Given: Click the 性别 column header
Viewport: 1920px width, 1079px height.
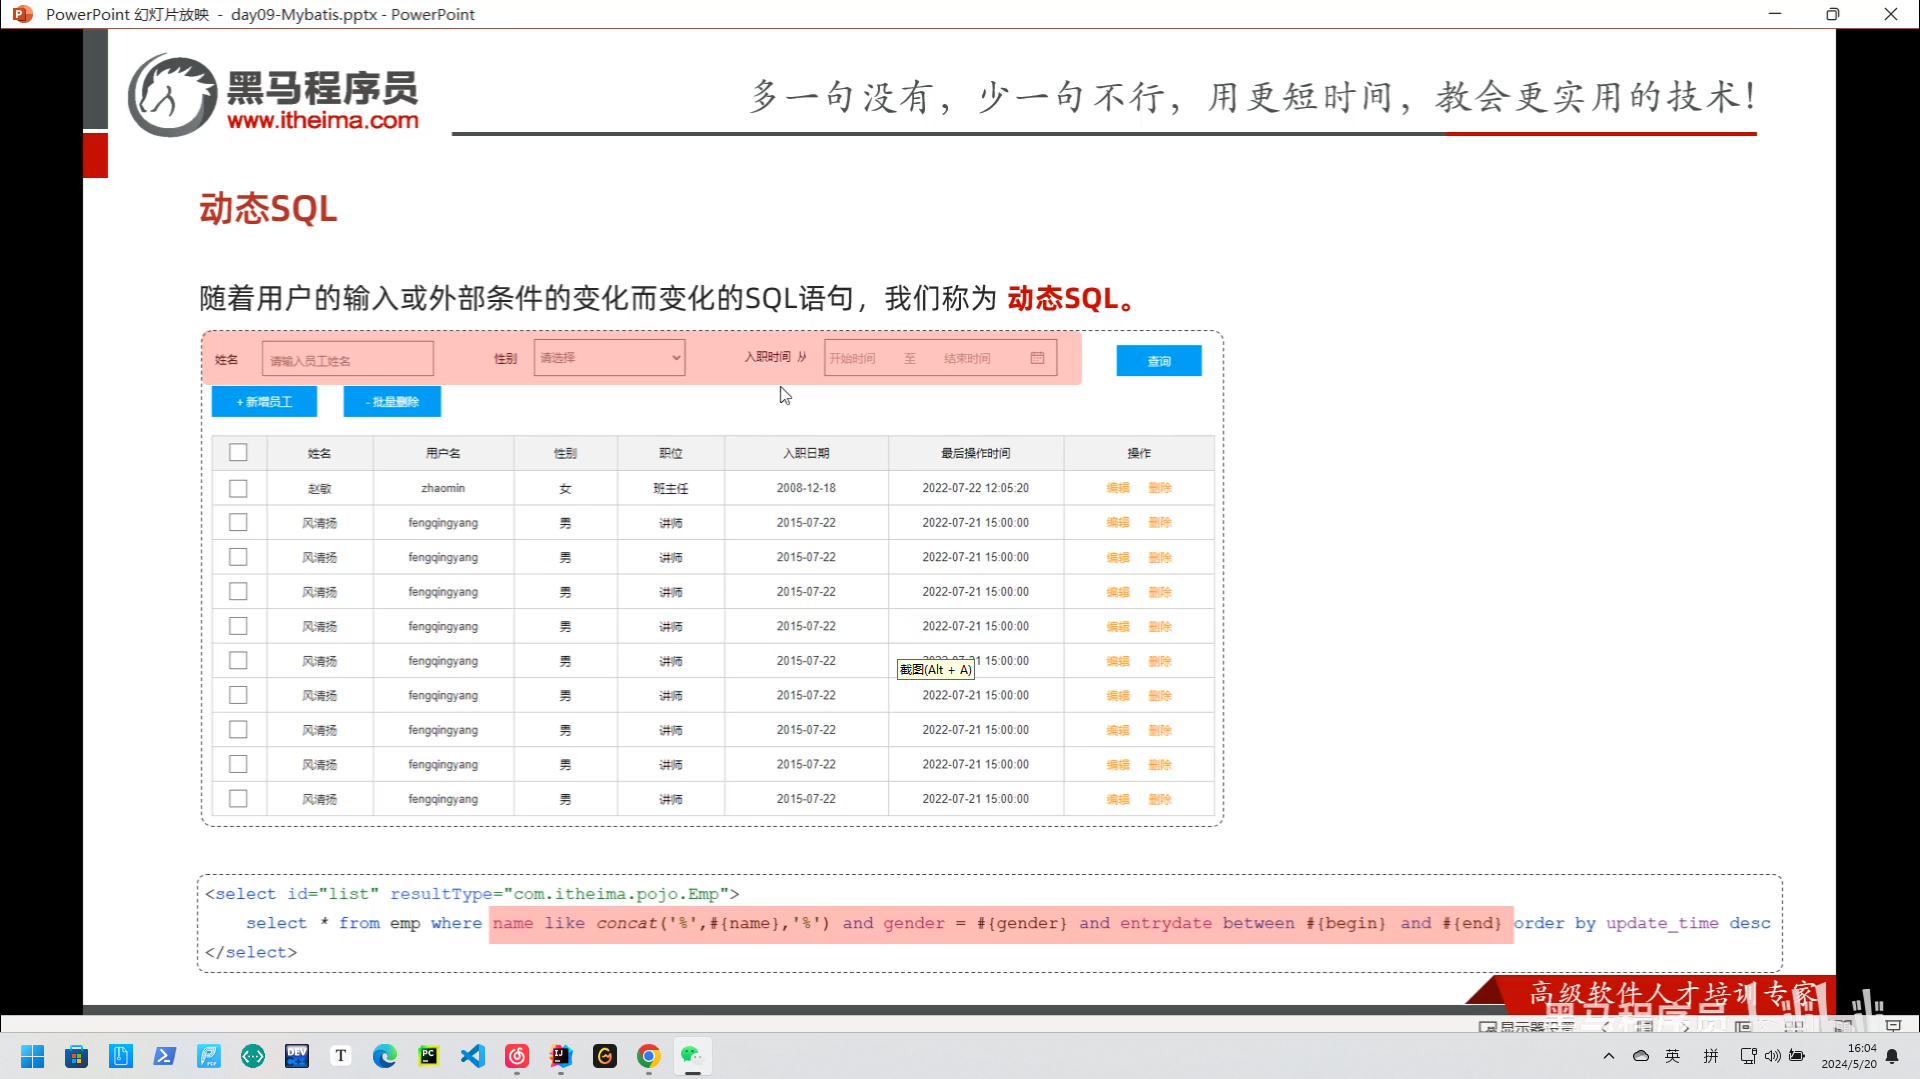Looking at the screenshot, I should (x=565, y=454).
